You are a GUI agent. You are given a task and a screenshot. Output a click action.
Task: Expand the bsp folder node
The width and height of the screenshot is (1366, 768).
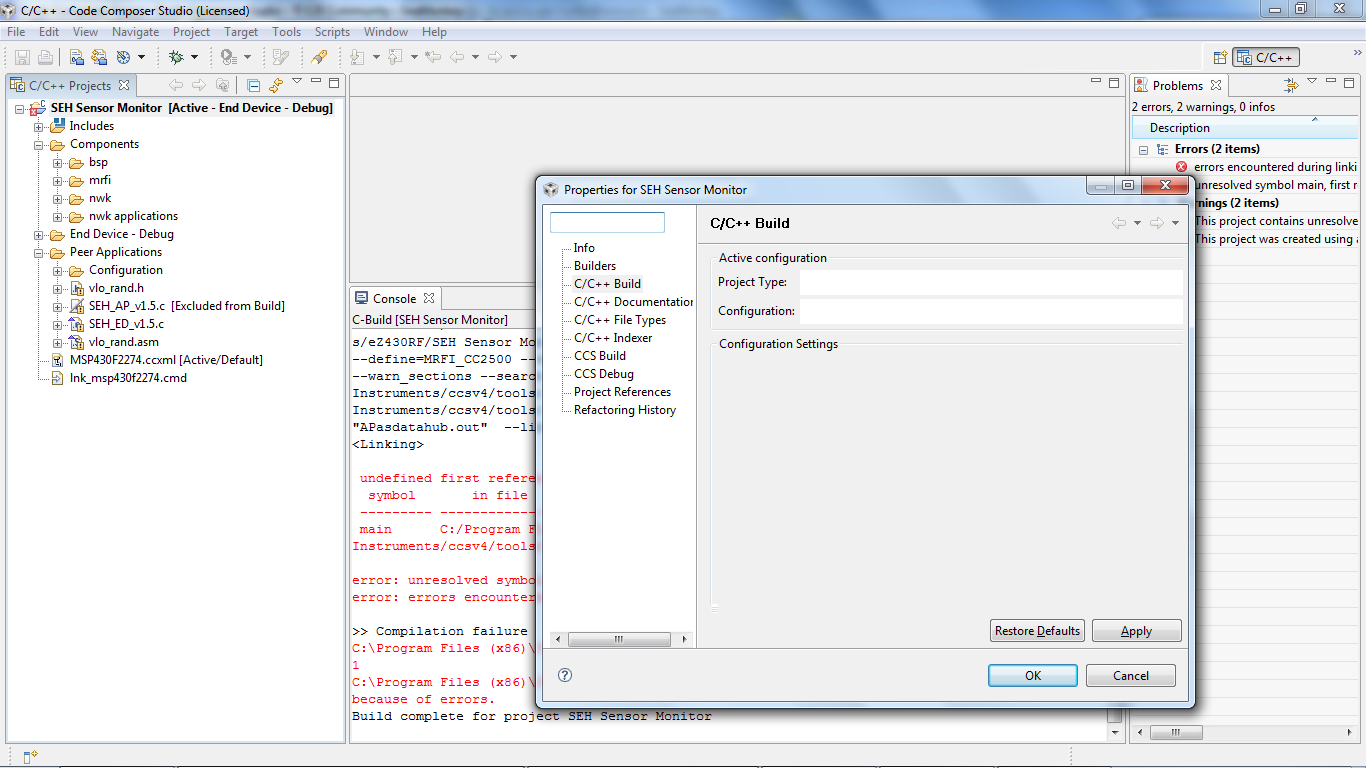pos(58,162)
